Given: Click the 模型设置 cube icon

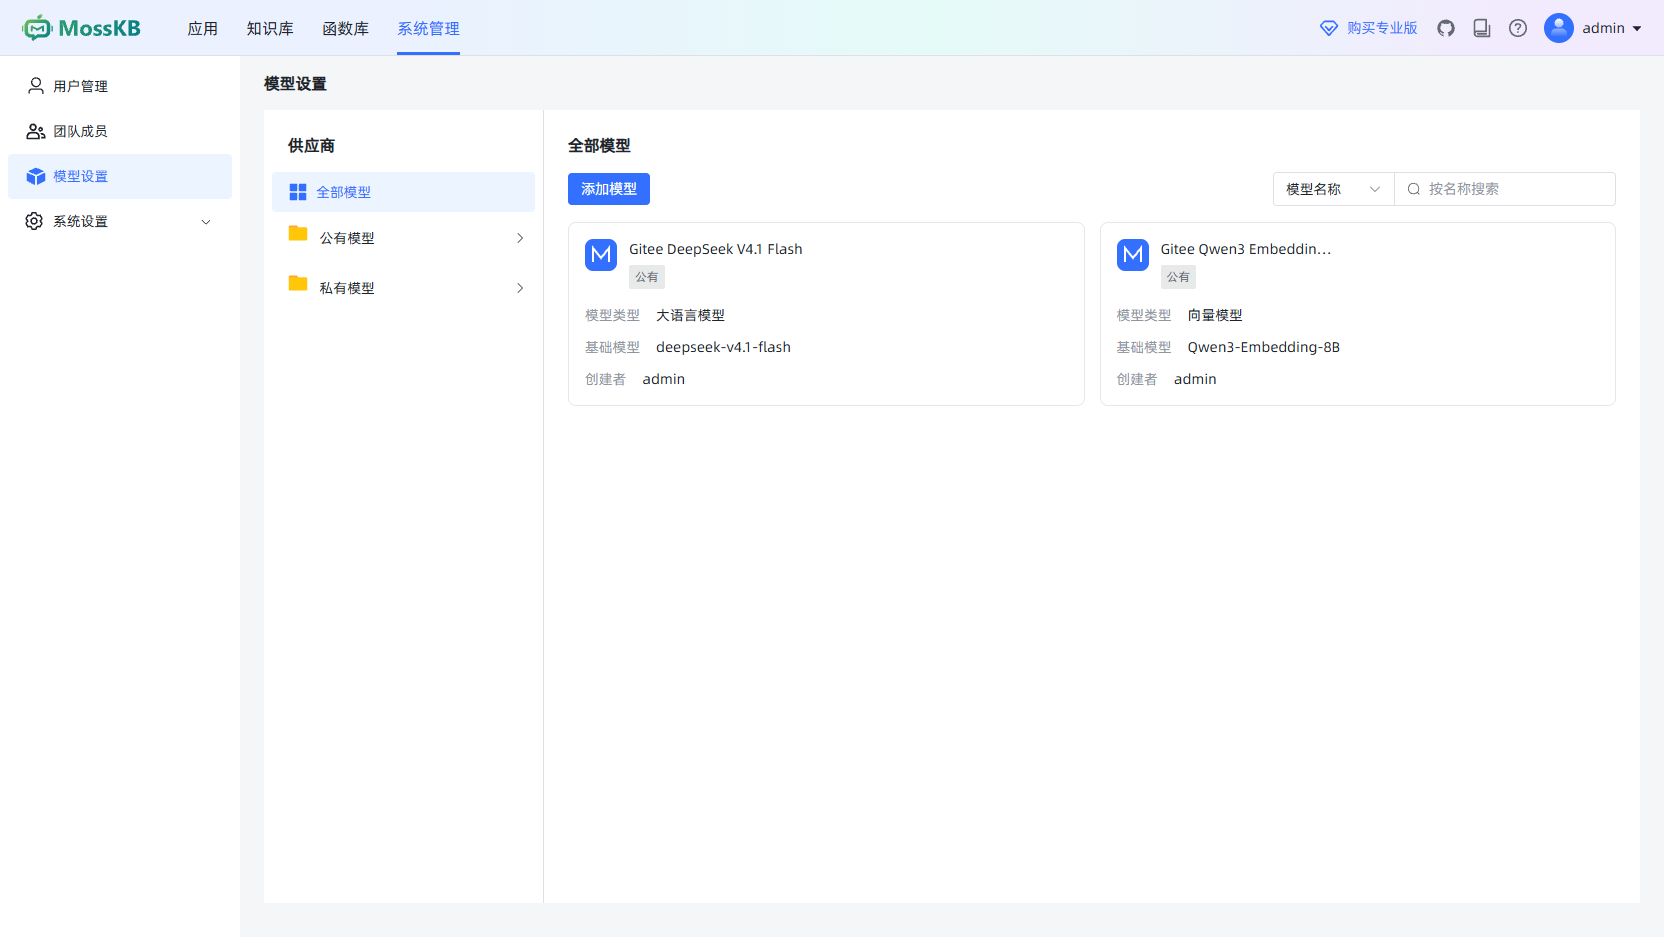Looking at the screenshot, I should pyautogui.click(x=36, y=176).
